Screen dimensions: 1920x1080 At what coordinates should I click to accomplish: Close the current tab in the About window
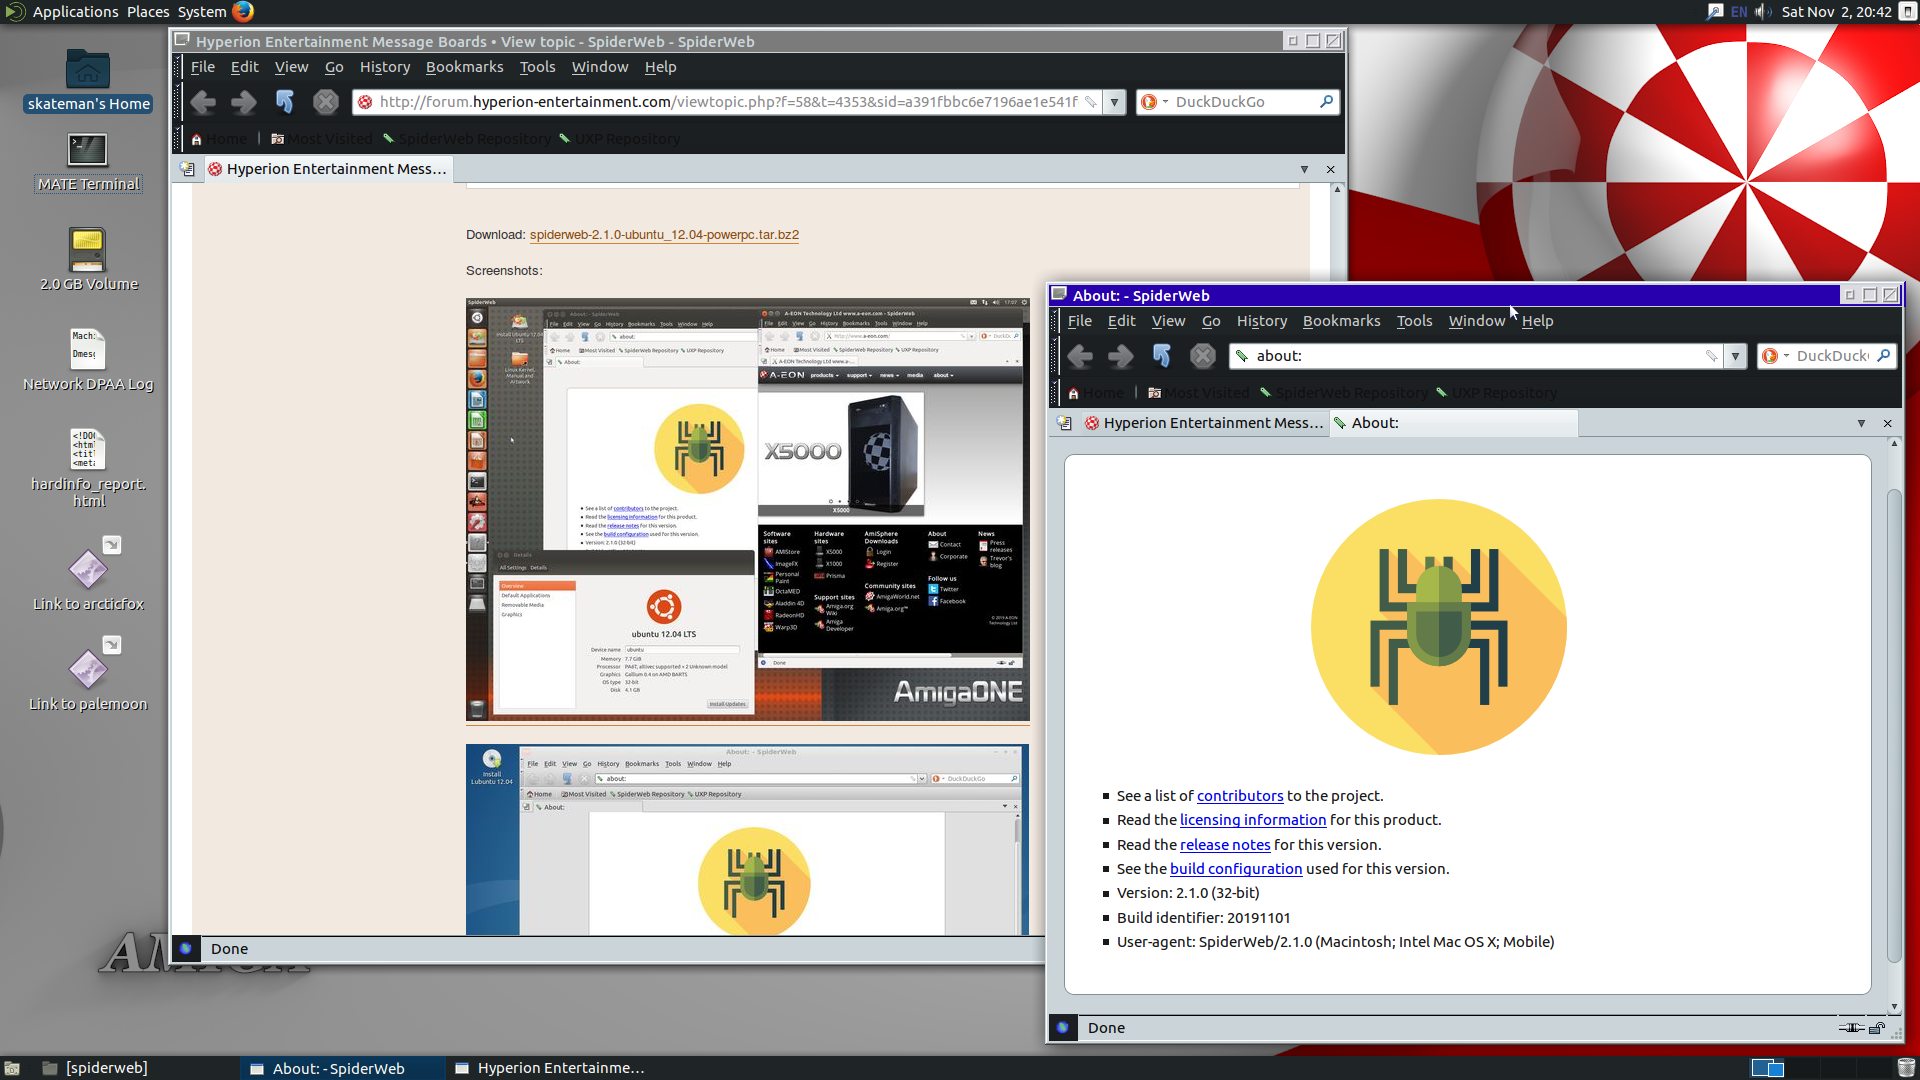1888,424
